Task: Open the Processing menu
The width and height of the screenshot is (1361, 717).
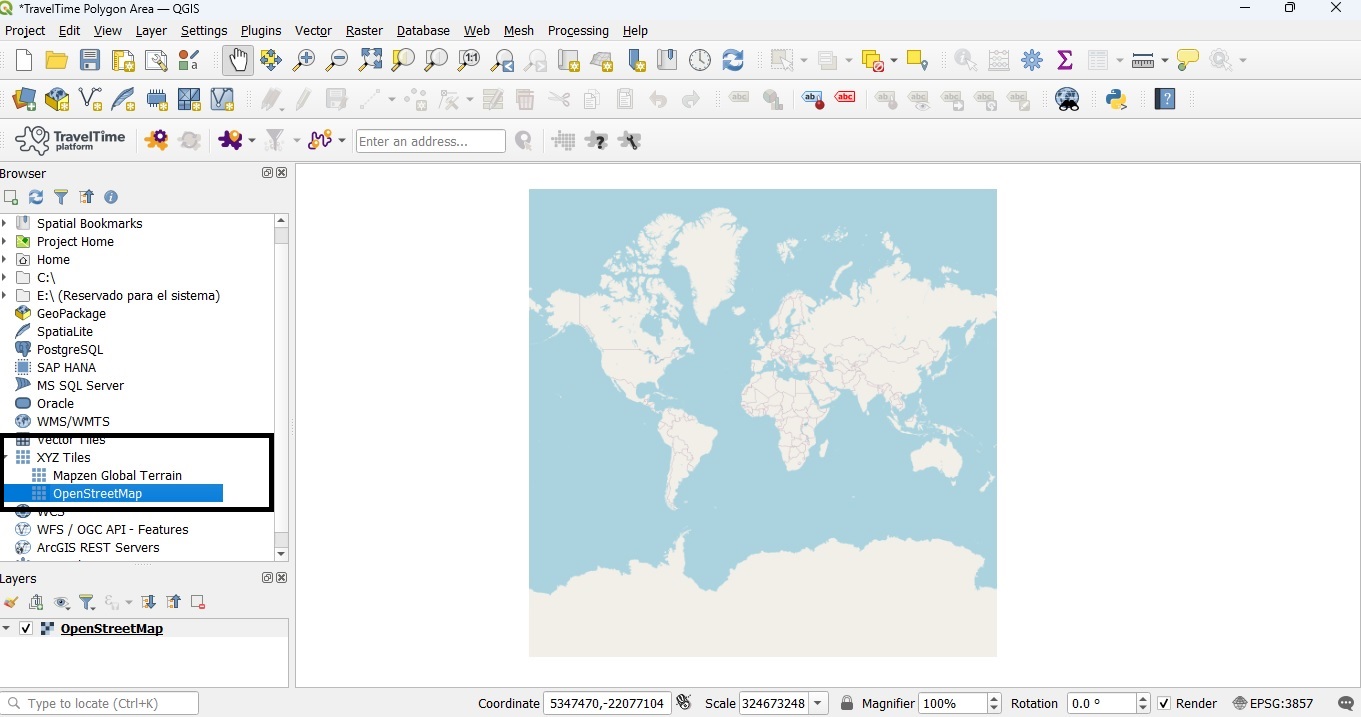Action: 578,31
